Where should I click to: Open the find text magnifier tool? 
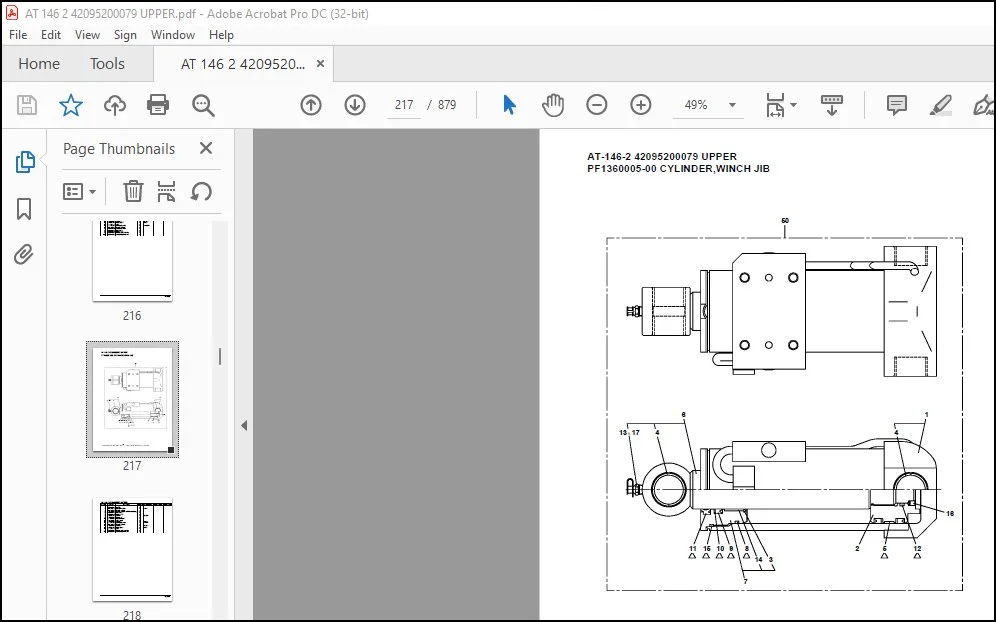click(x=203, y=105)
